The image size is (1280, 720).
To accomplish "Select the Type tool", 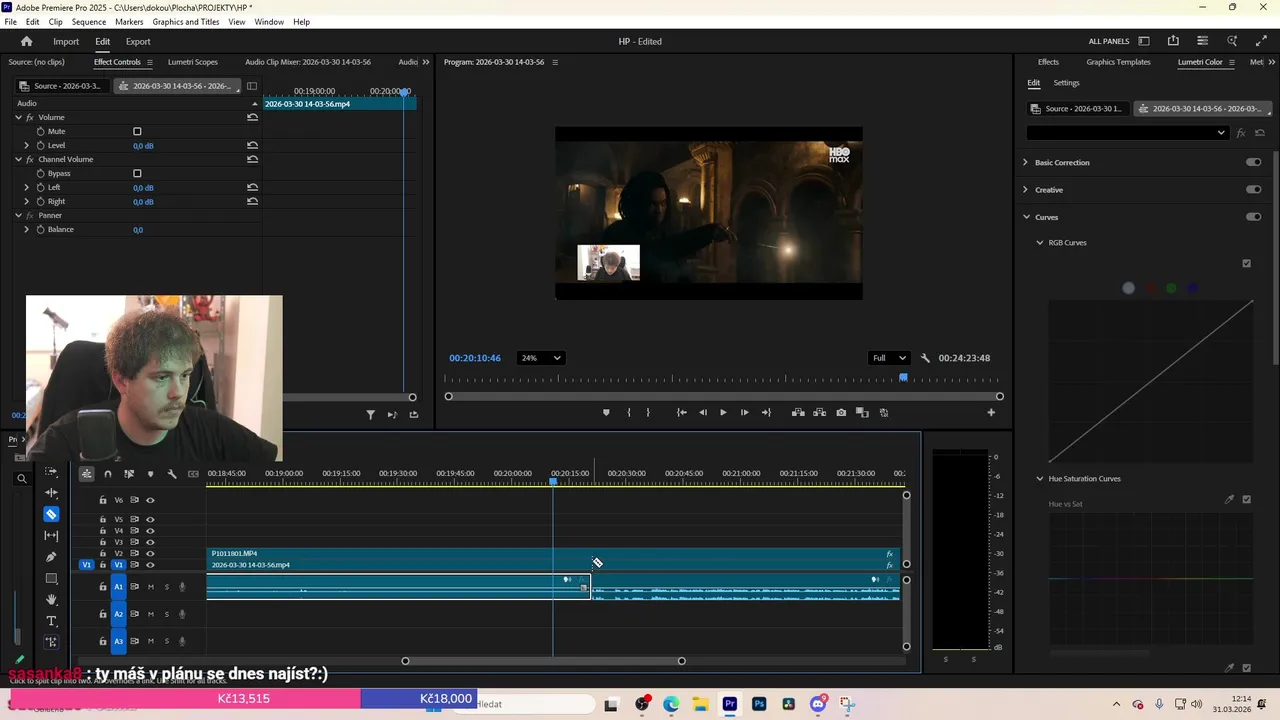I will (51, 621).
